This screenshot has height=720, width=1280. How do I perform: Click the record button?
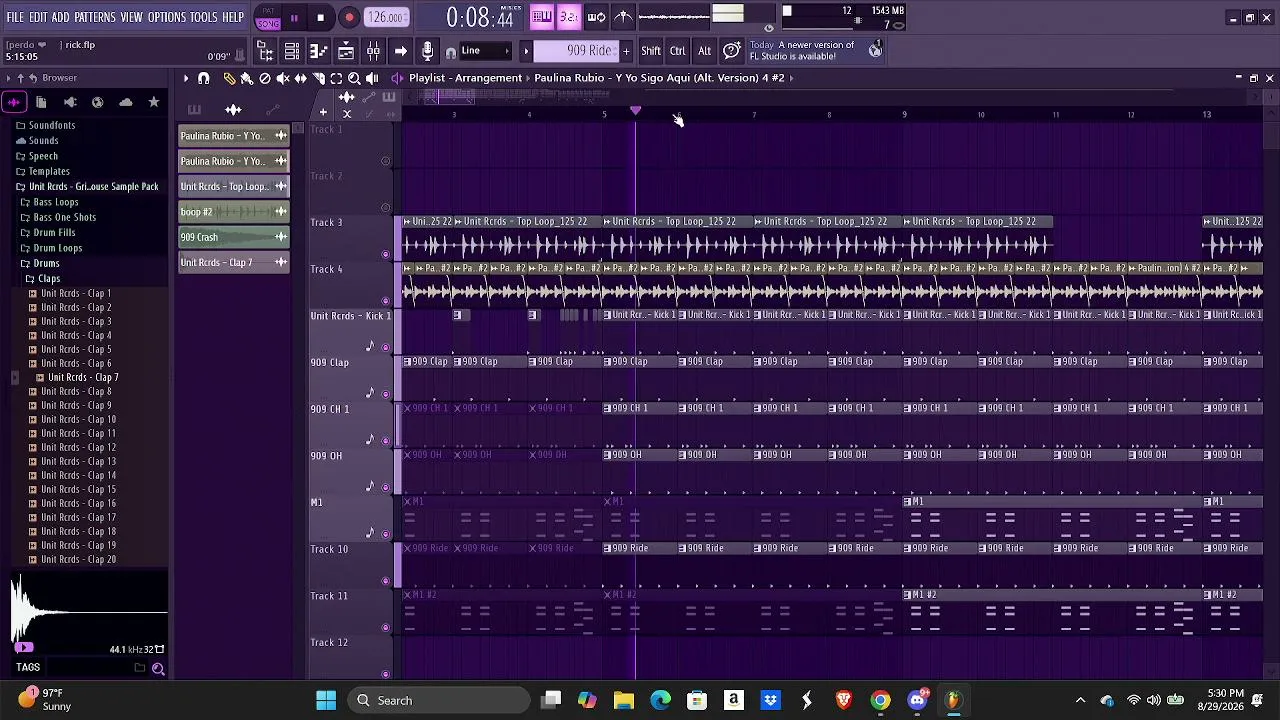[x=349, y=17]
